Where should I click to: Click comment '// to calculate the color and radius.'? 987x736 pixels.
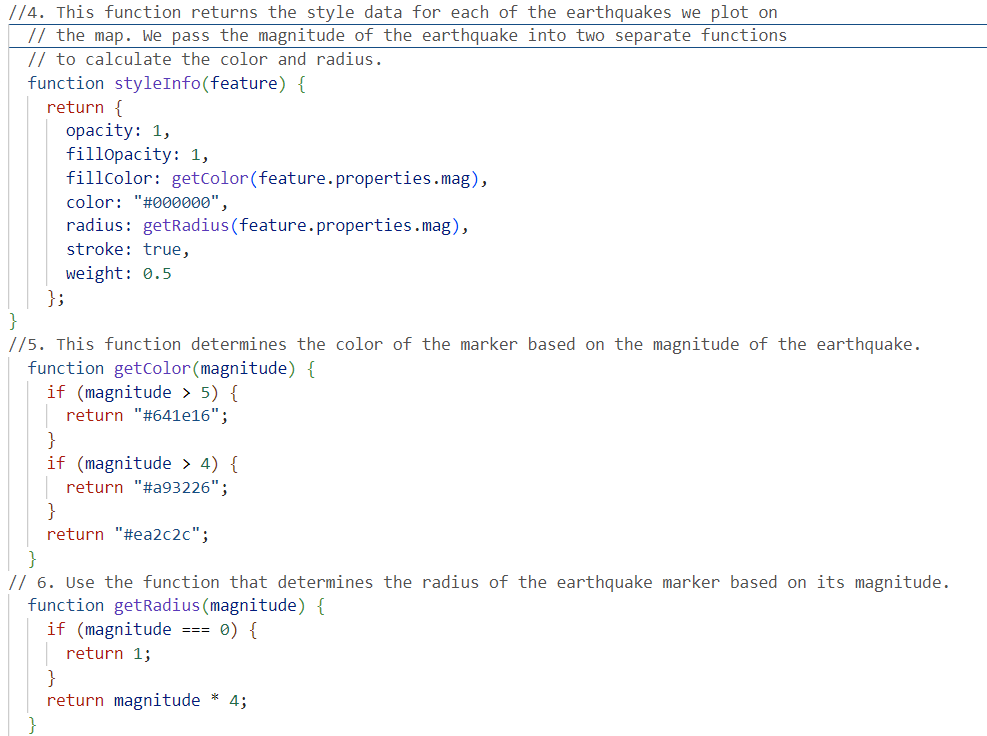click(x=205, y=59)
